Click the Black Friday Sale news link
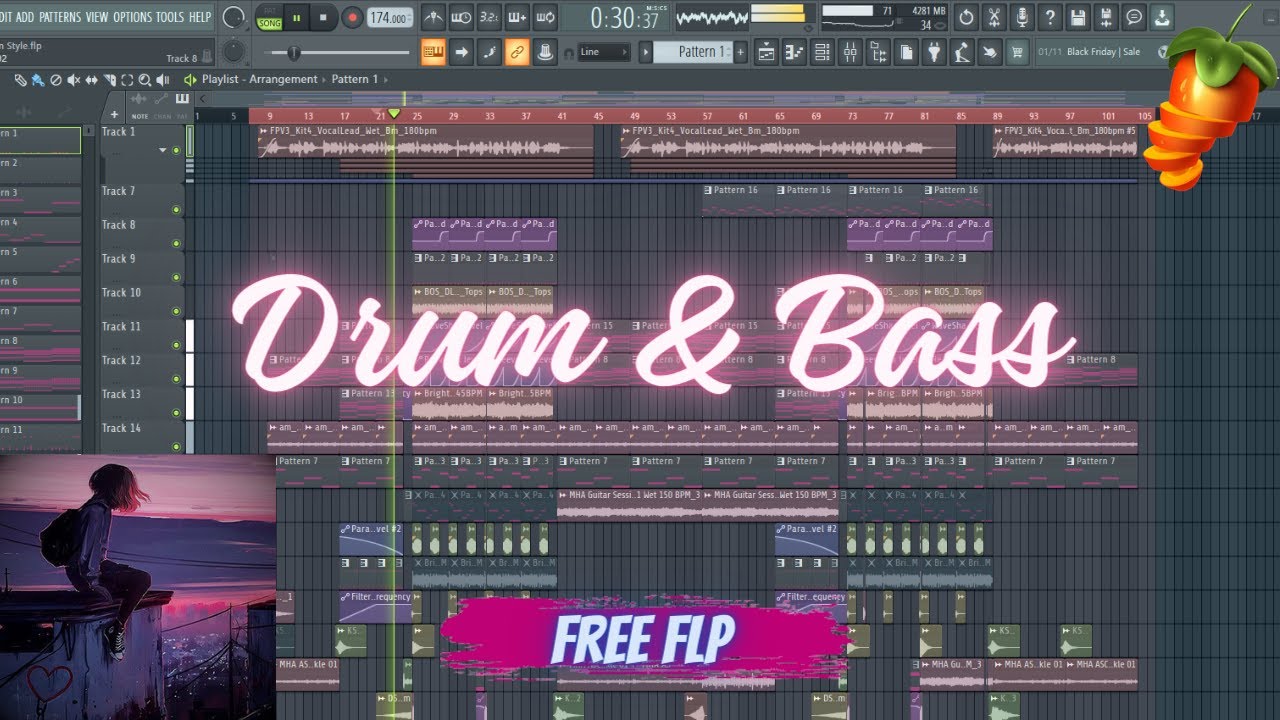 tap(1104, 52)
